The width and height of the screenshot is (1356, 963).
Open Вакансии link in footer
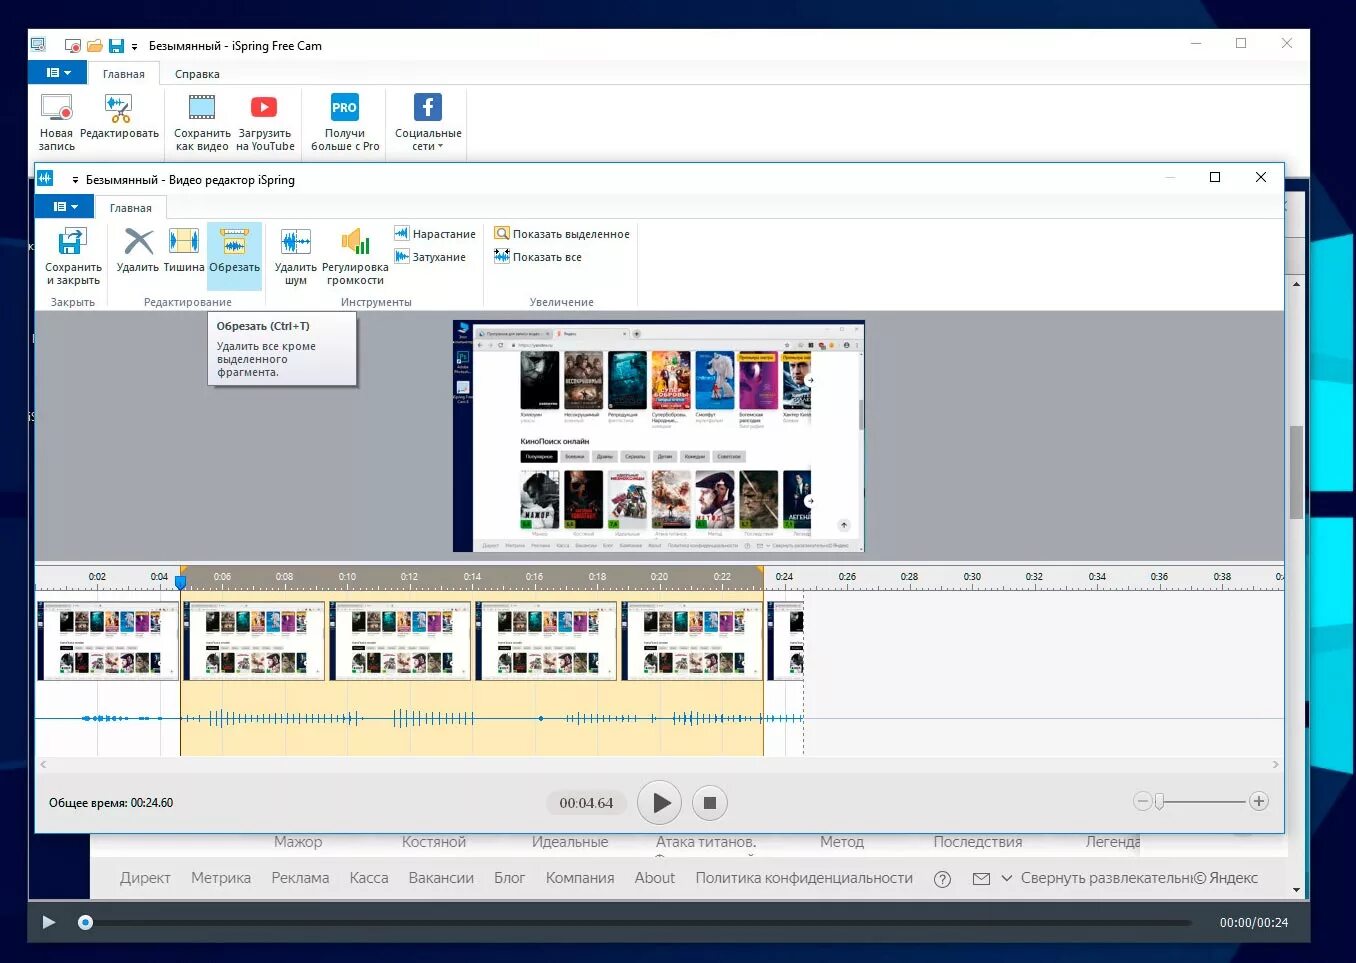441,878
